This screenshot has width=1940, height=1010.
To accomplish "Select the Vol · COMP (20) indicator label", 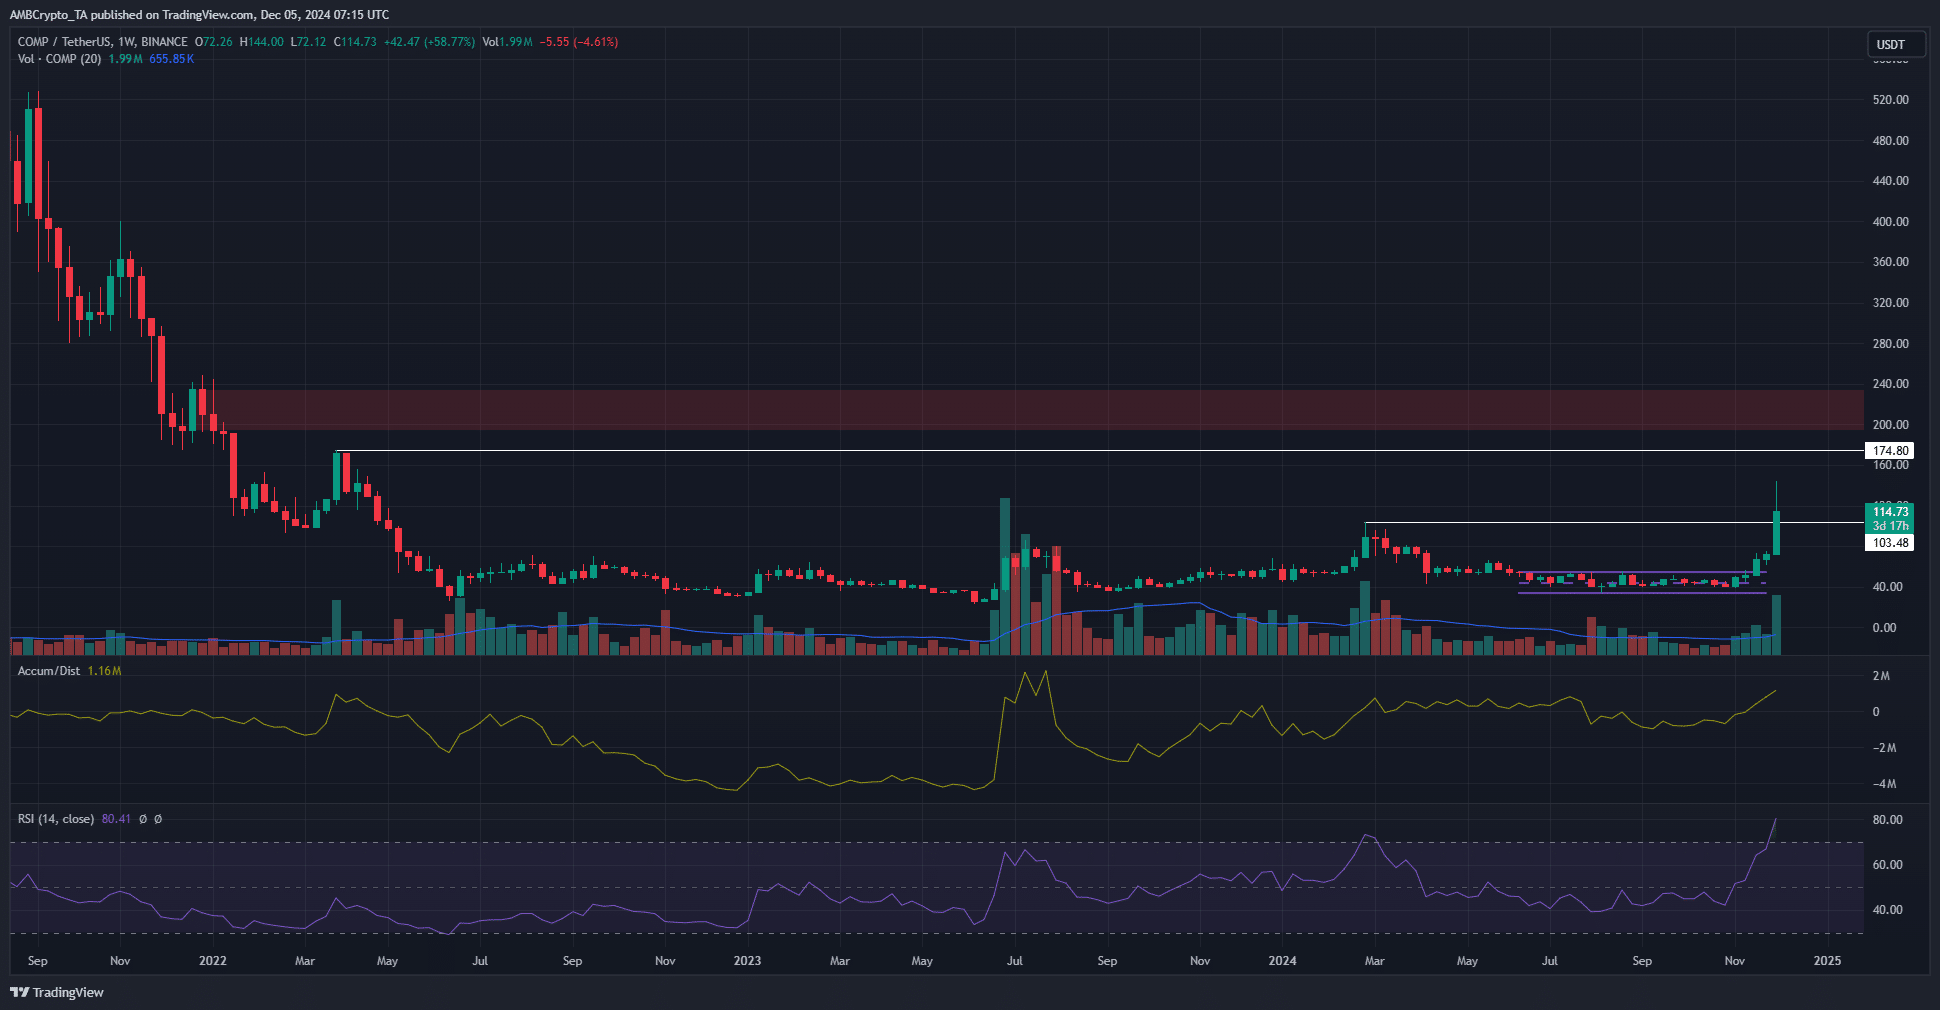I will 59,59.
